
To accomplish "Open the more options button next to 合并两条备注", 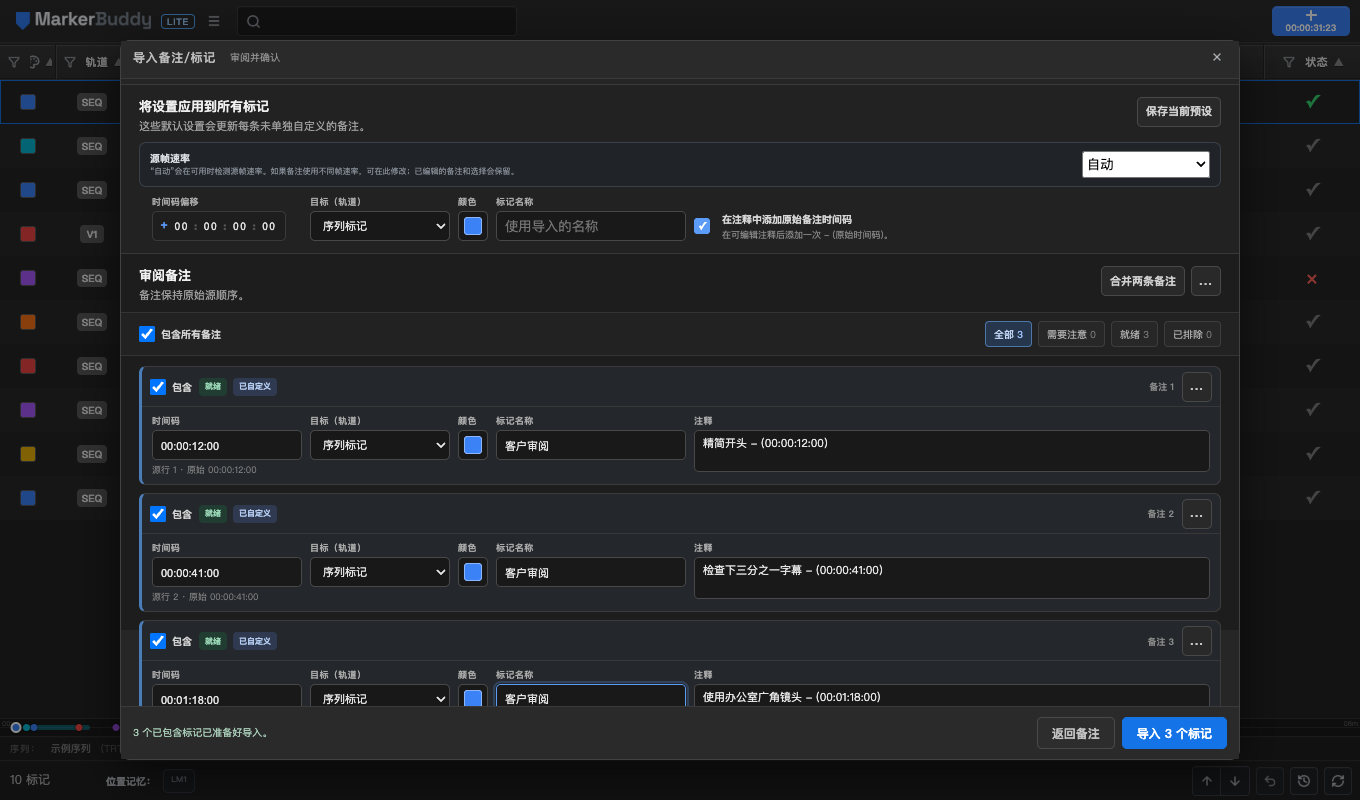I will point(1205,281).
